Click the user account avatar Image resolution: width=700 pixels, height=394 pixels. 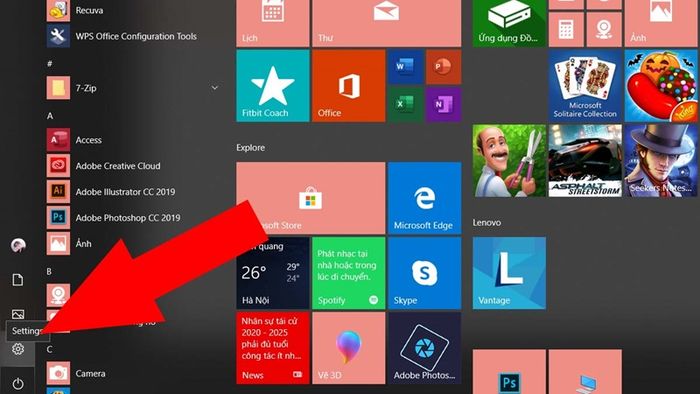coord(18,245)
